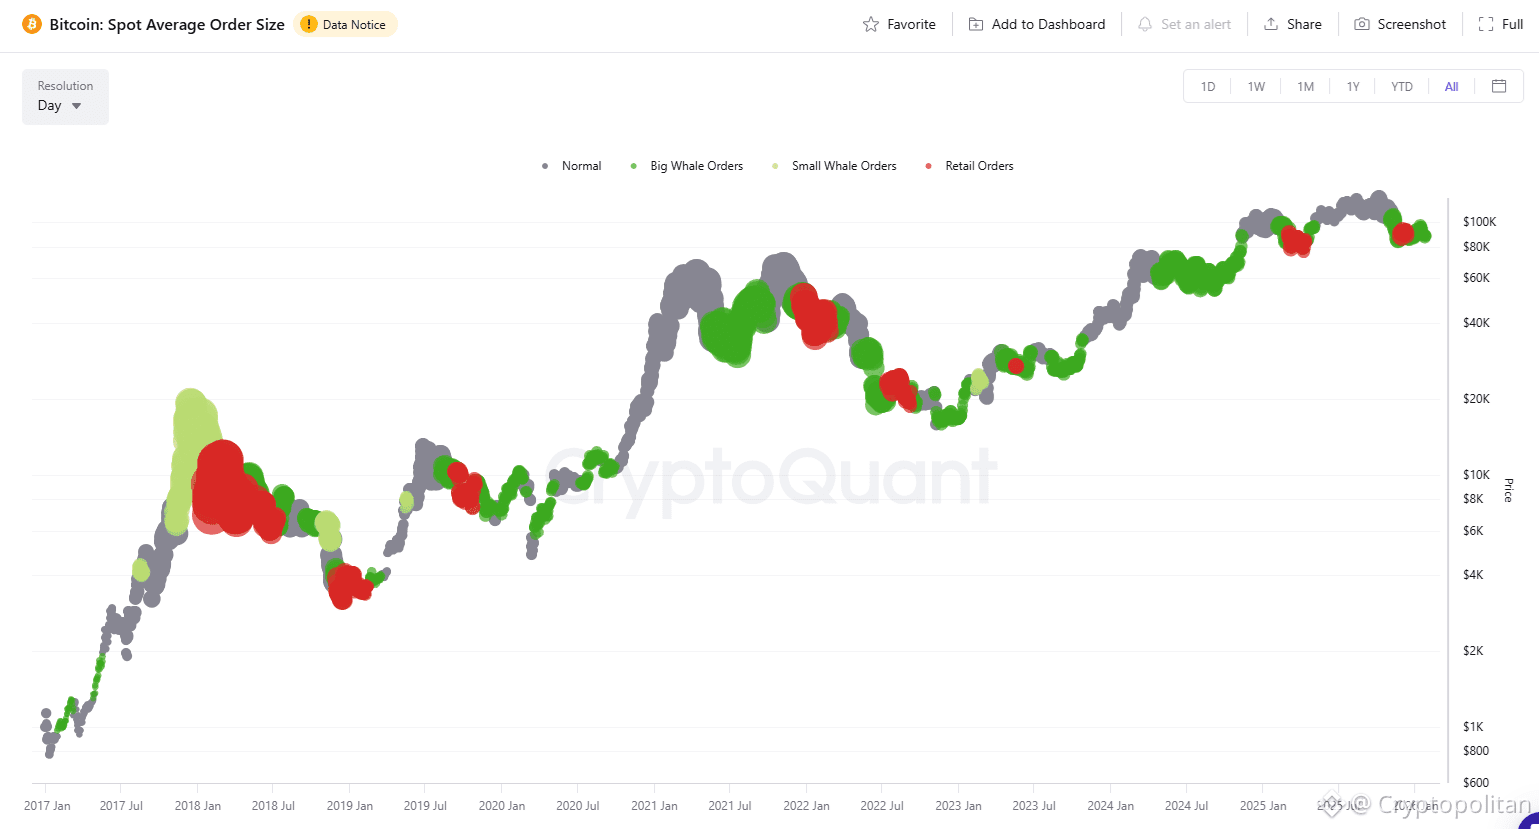Hide the Big Whale Orders series
This screenshot has width=1539, height=829.
(687, 165)
